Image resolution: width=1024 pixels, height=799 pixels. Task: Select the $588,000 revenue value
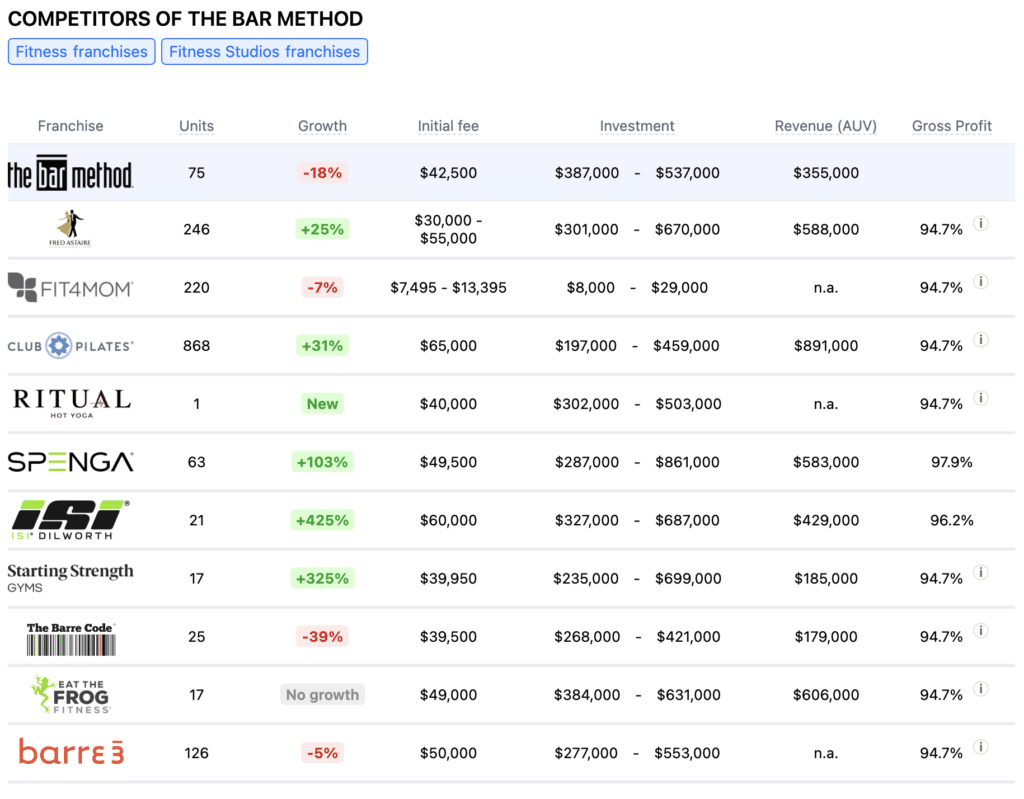[x=825, y=229]
